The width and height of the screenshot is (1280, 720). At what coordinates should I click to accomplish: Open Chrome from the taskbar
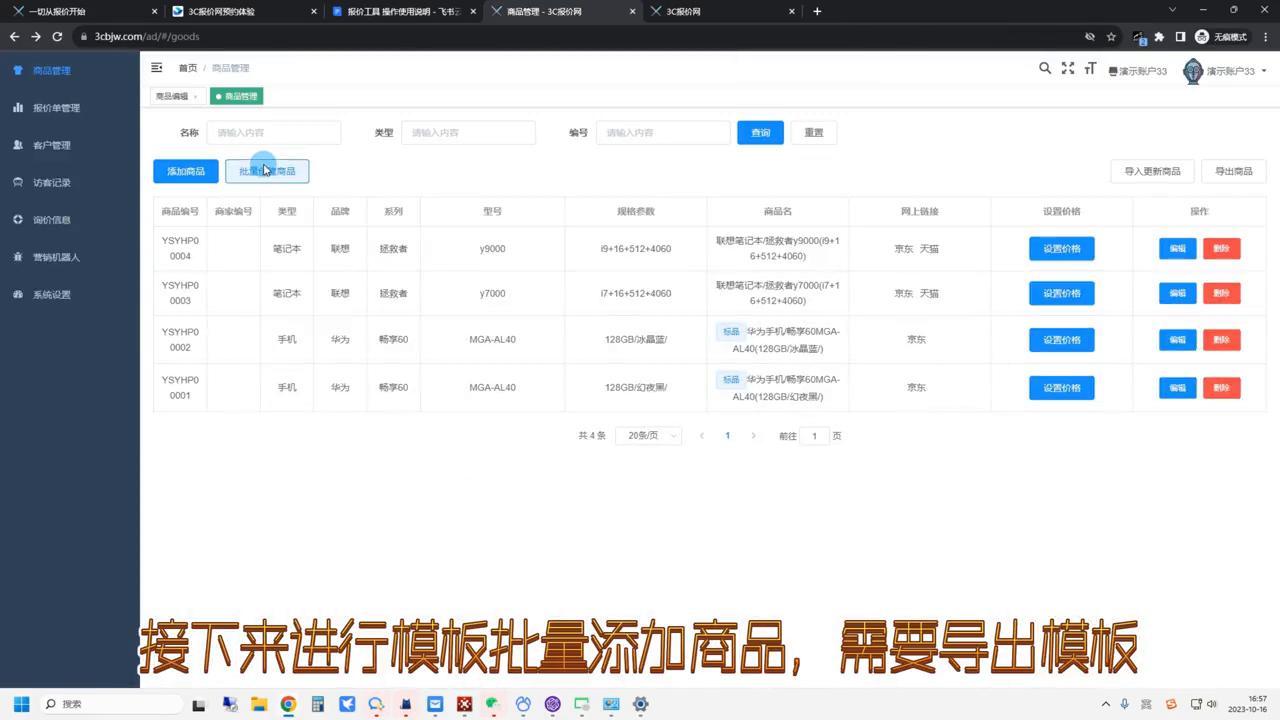click(x=288, y=704)
